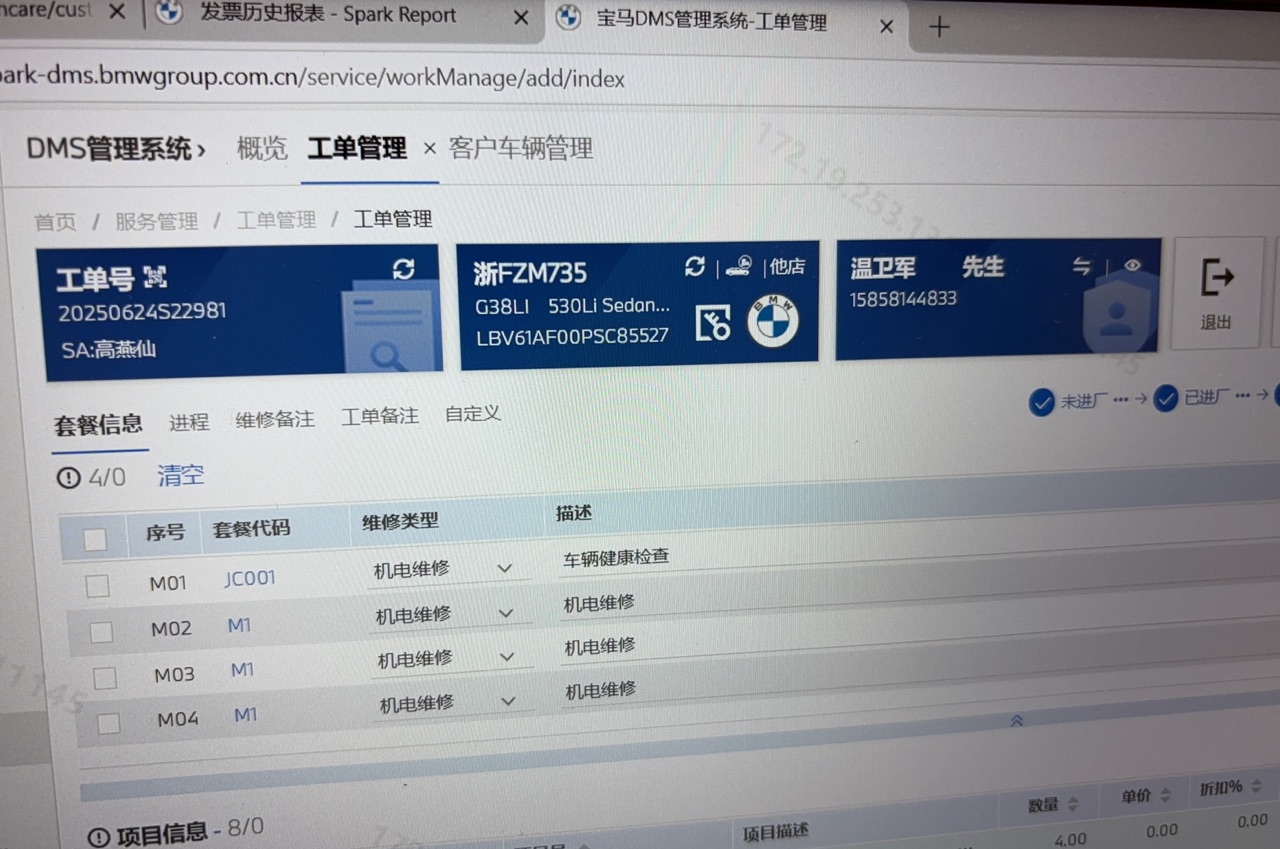Click the info icon beside 项目信息
Image resolution: width=1280 pixels, height=849 pixels.
pyautogui.click(x=99, y=837)
